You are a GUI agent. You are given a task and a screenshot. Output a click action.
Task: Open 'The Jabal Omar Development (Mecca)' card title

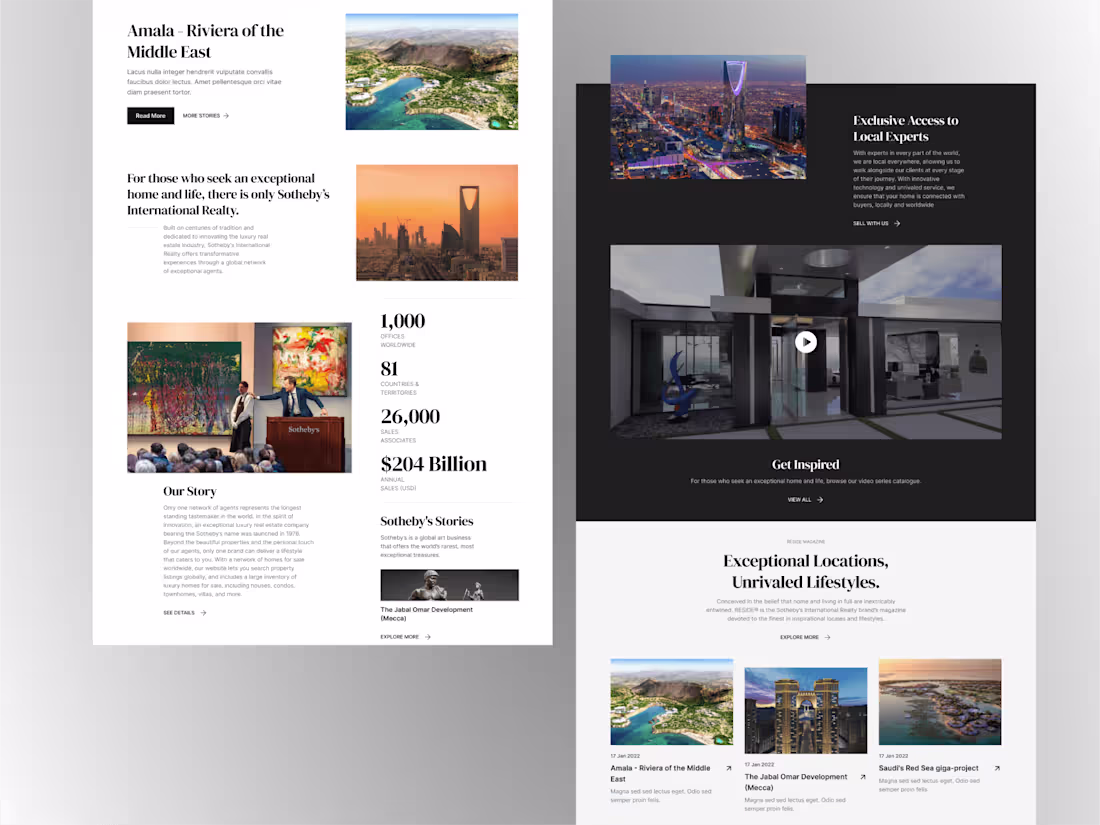[796, 782]
